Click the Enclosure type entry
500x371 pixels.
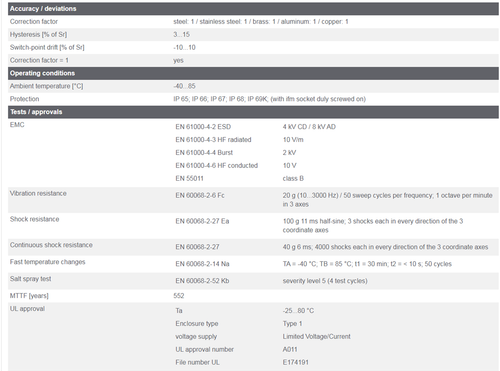coord(197,324)
